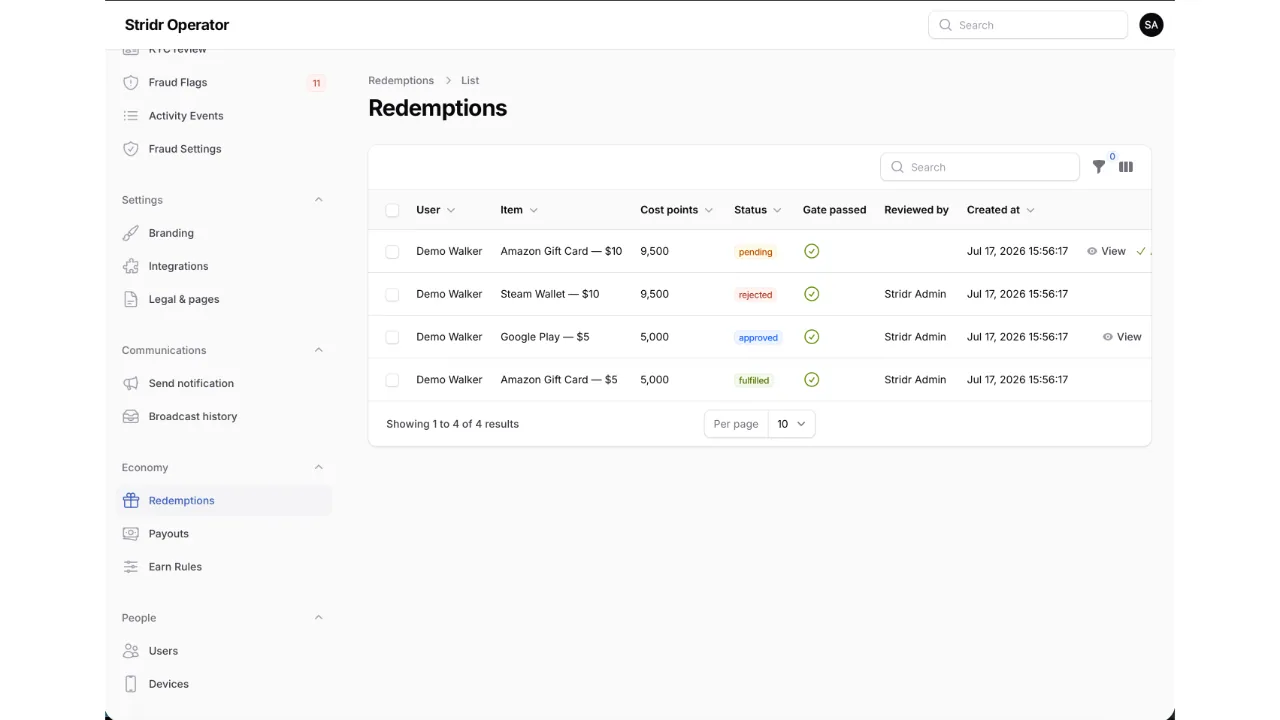Collapse the People sidebar group

[x=319, y=618]
